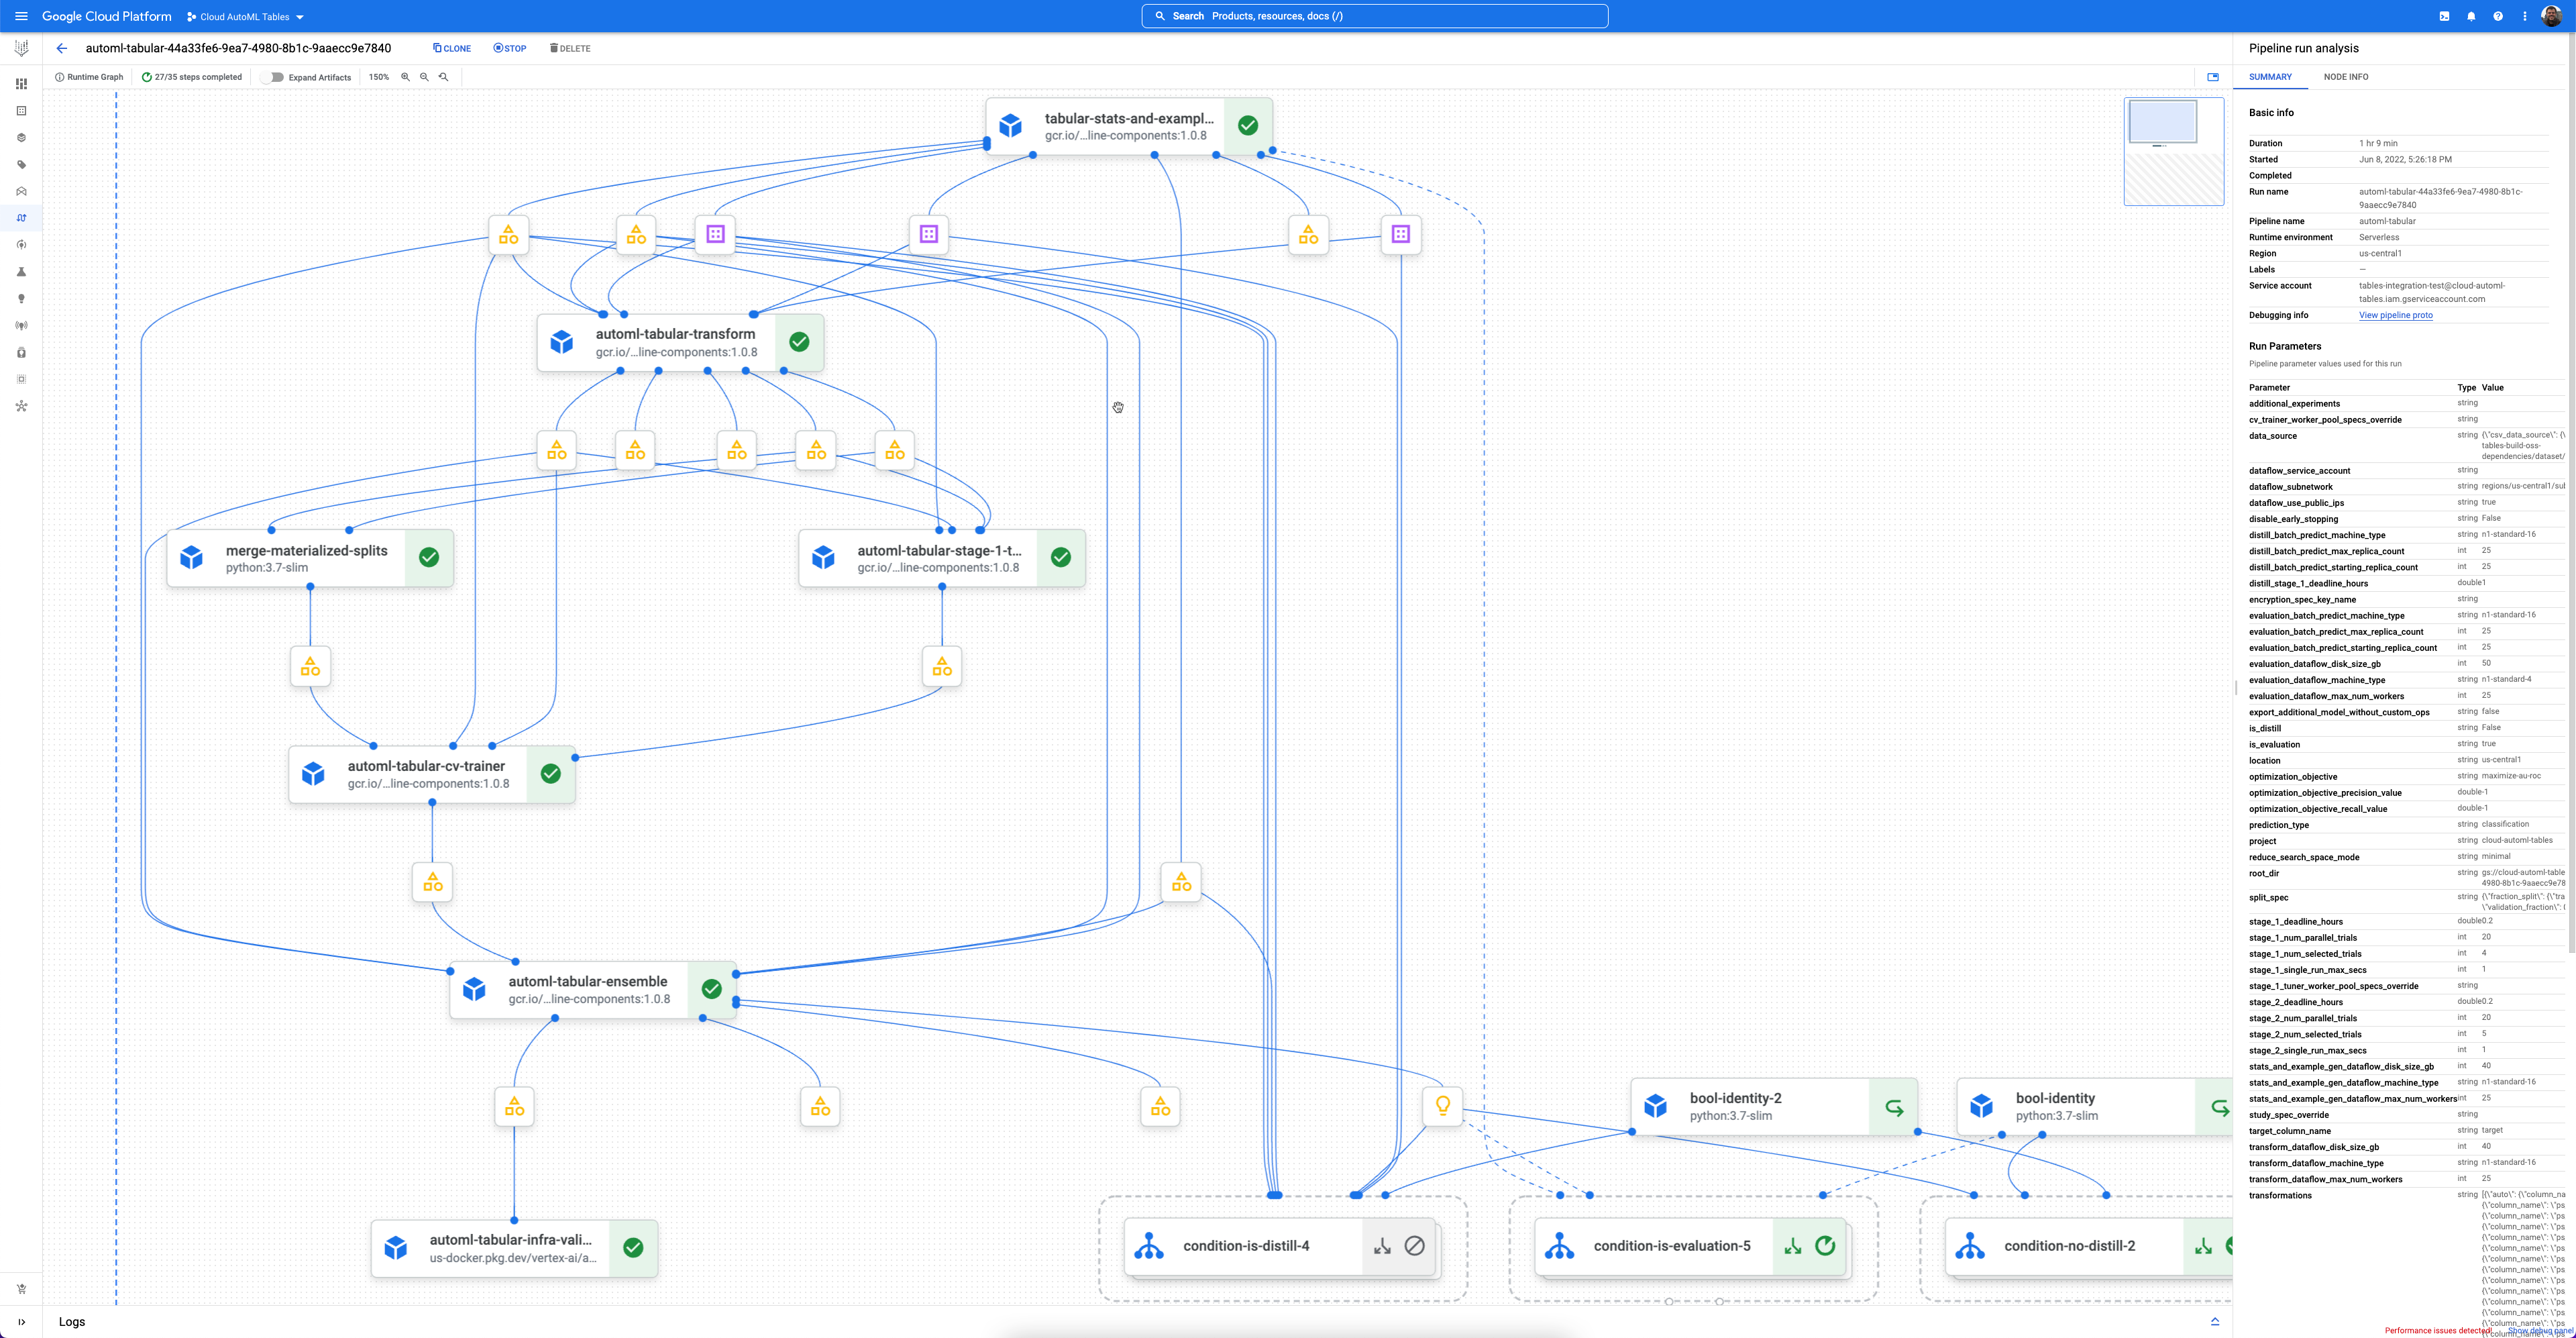Activate Cloud Shell from the top bar
The image size is (2576, 1338).
(x=2443, y=16)
